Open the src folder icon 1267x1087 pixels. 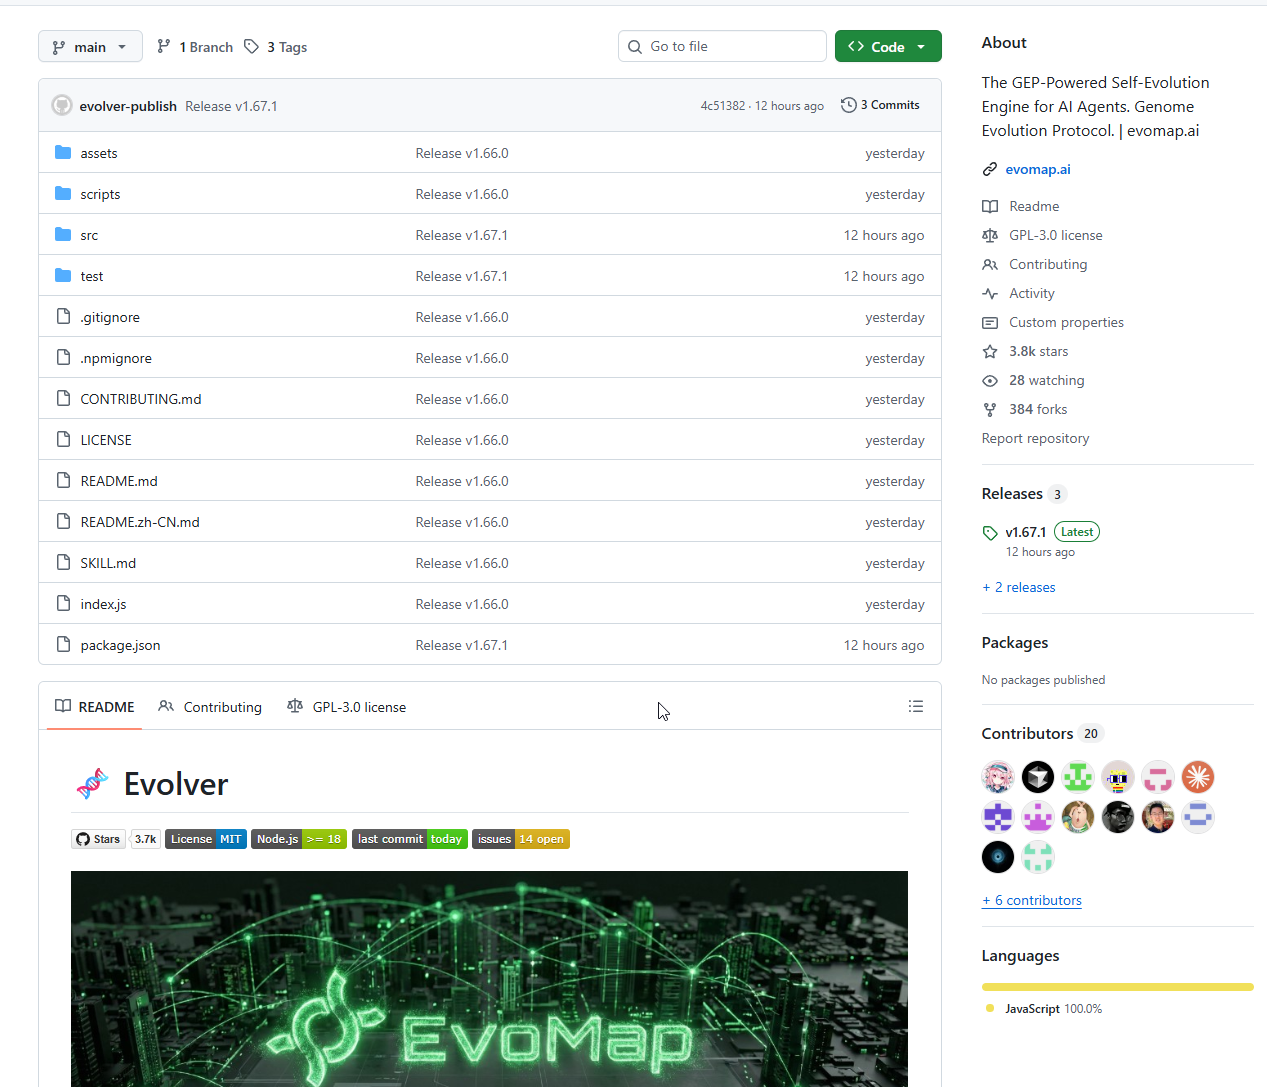coord(63,234)
